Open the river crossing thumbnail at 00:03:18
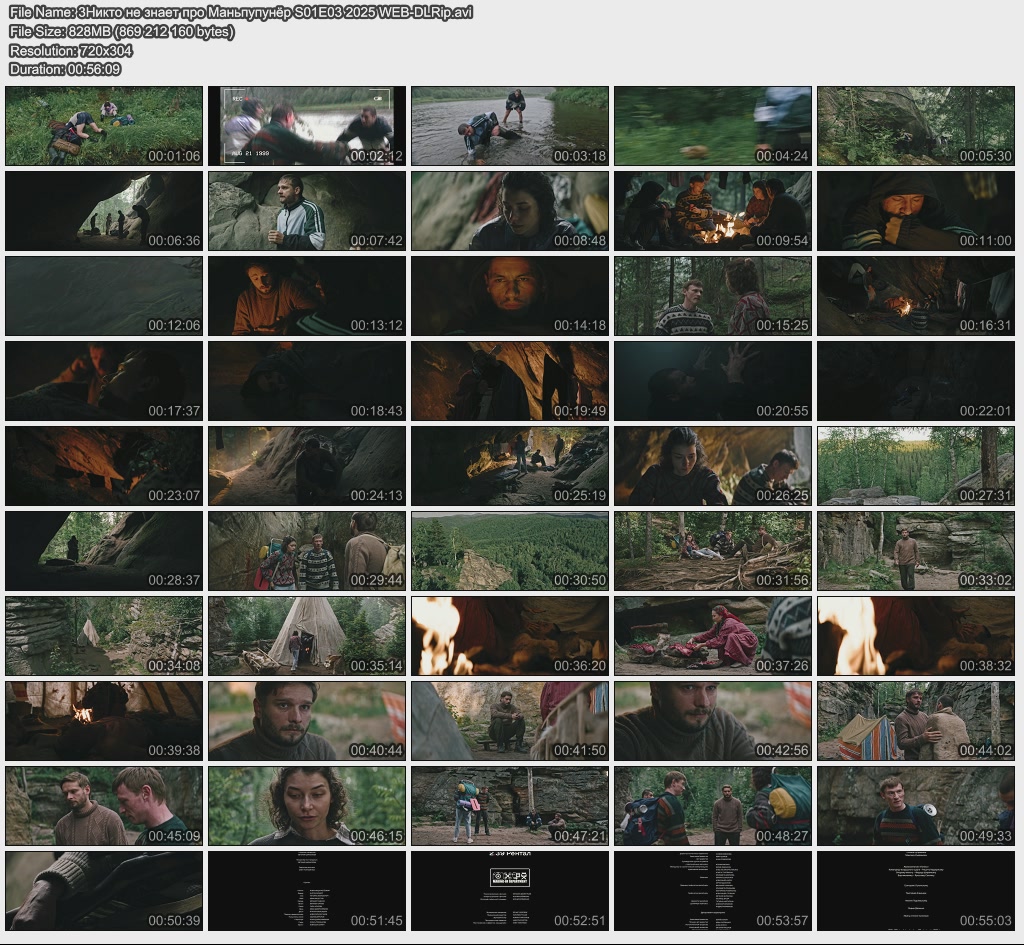The height and width of the screenshot is (945, 1024). point(510,126)
